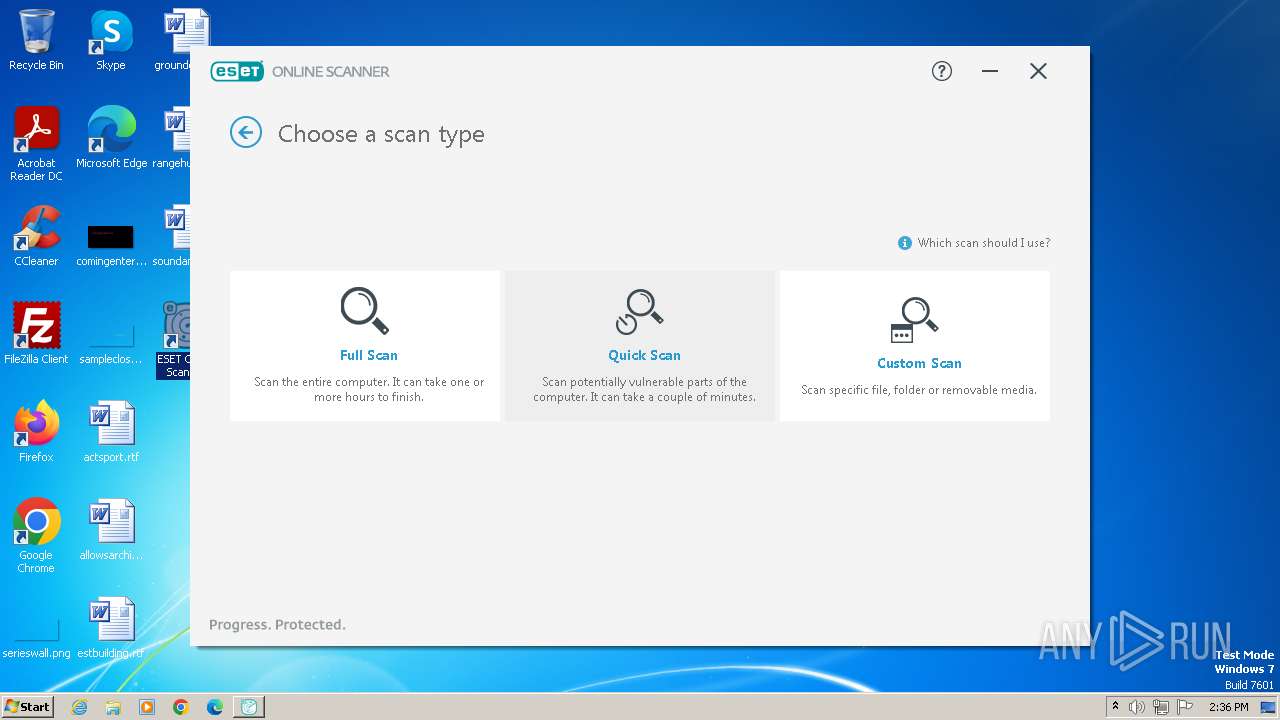The height and width of the screenshot is (720, 1280).
Task: Select the Full Scan magnifier icon
Action: (364, 310)
